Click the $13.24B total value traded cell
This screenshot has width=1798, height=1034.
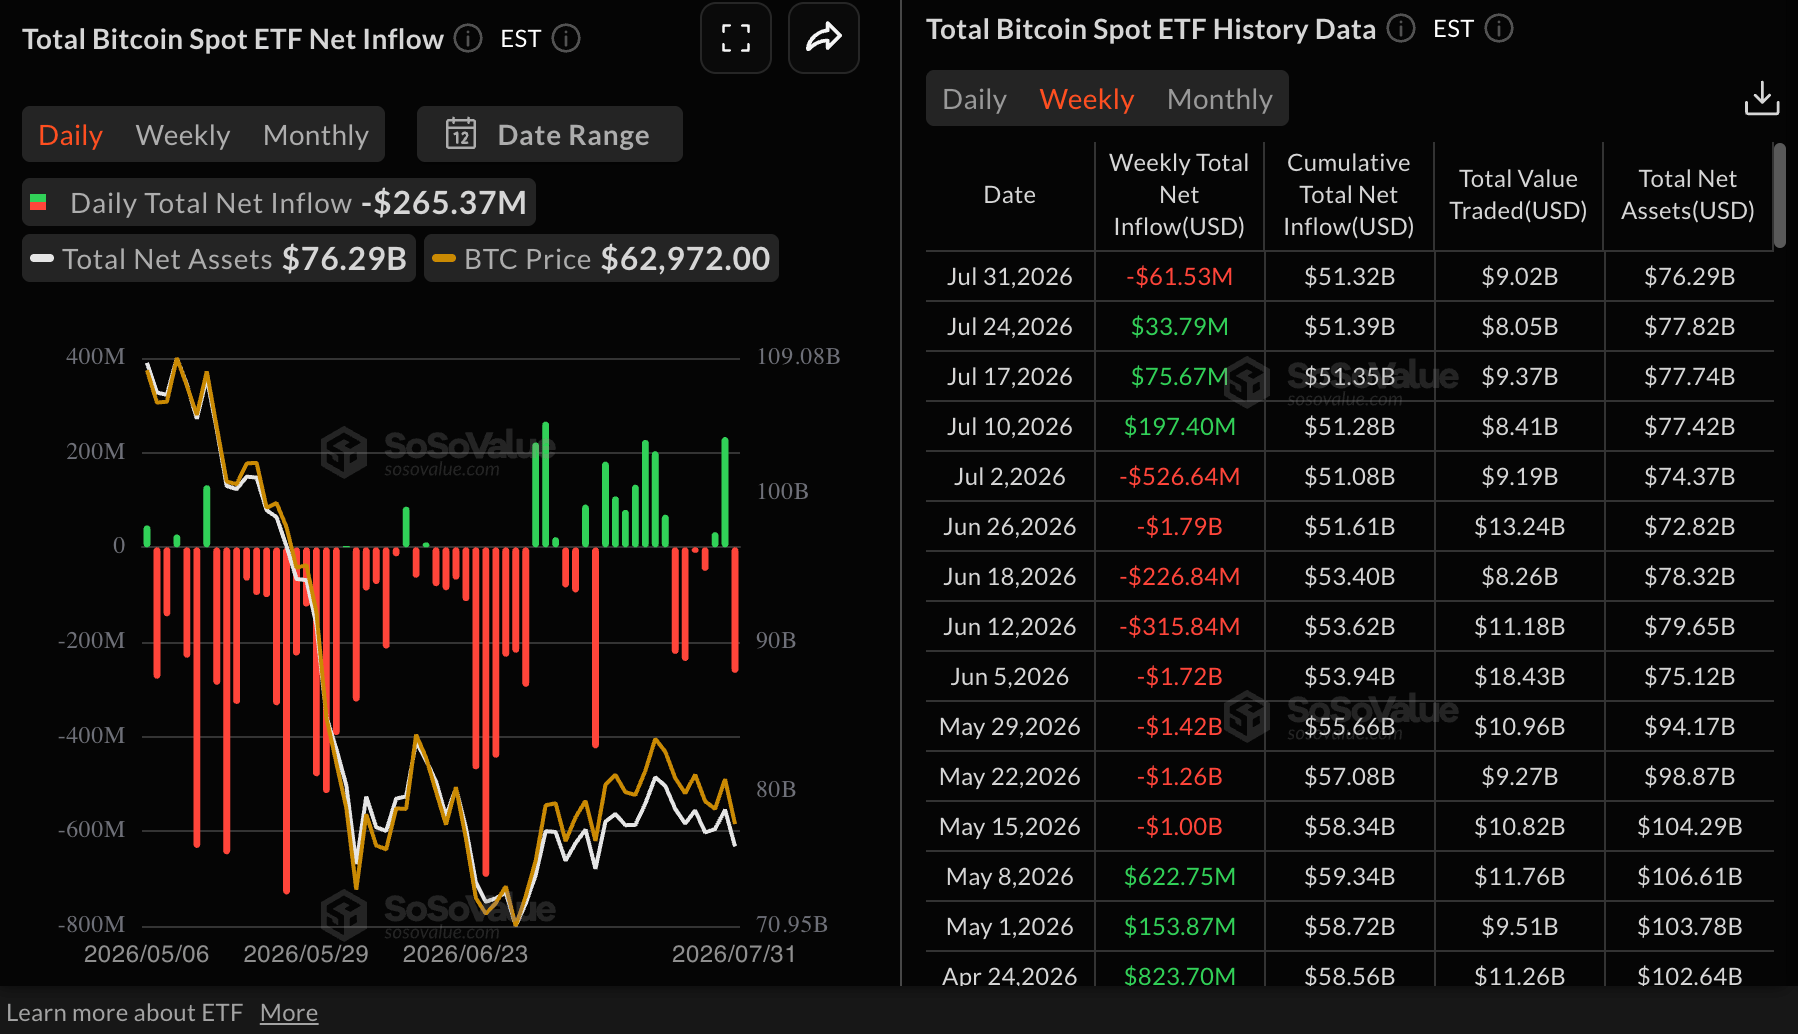tap(1519, 526)
